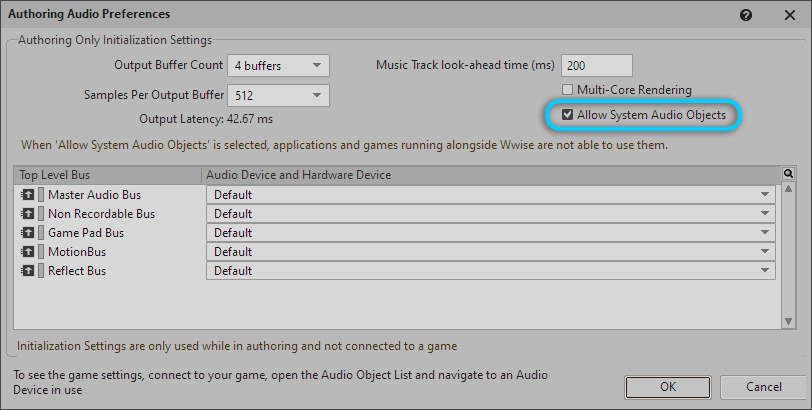
Task: Uncheck Allow System Audio Objects
Action: (568, 115)
